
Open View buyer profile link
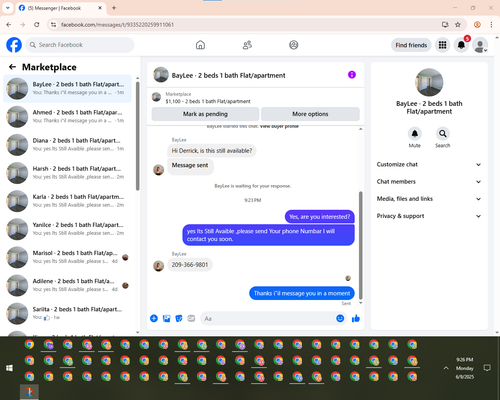(x=279, y=126)
